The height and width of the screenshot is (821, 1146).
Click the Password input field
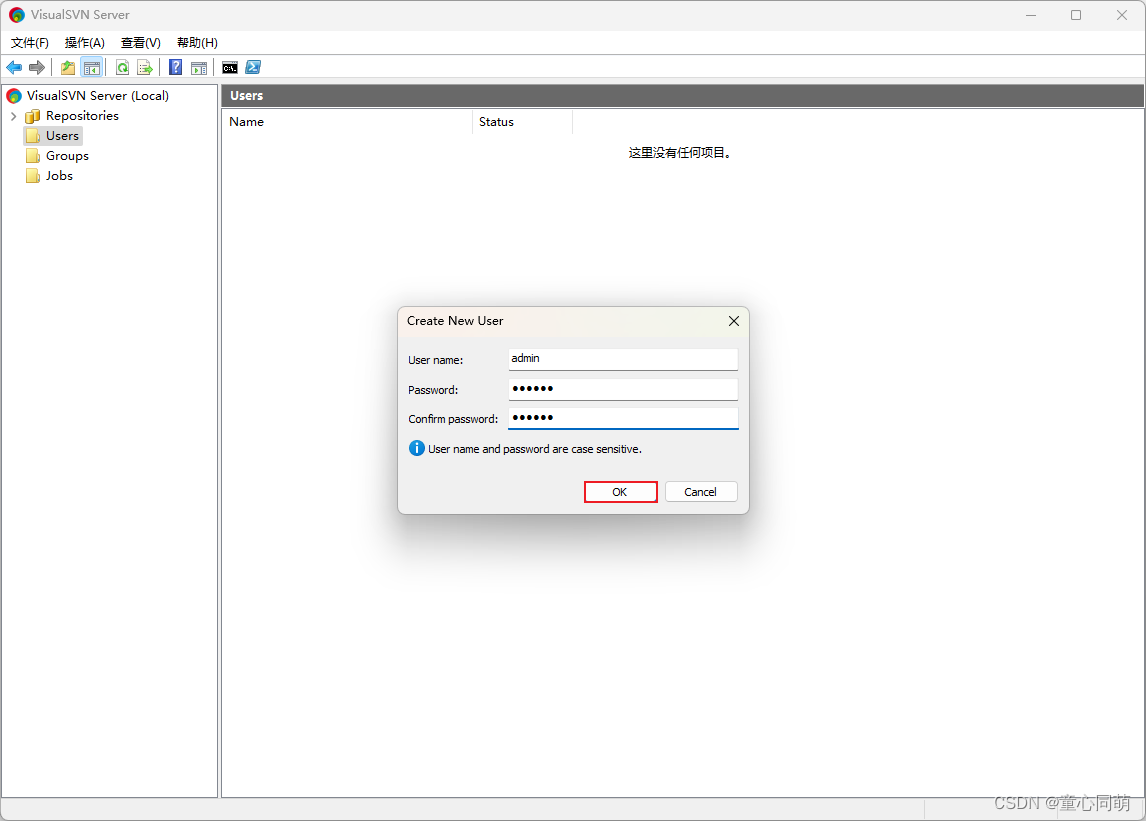pos(623,389)
